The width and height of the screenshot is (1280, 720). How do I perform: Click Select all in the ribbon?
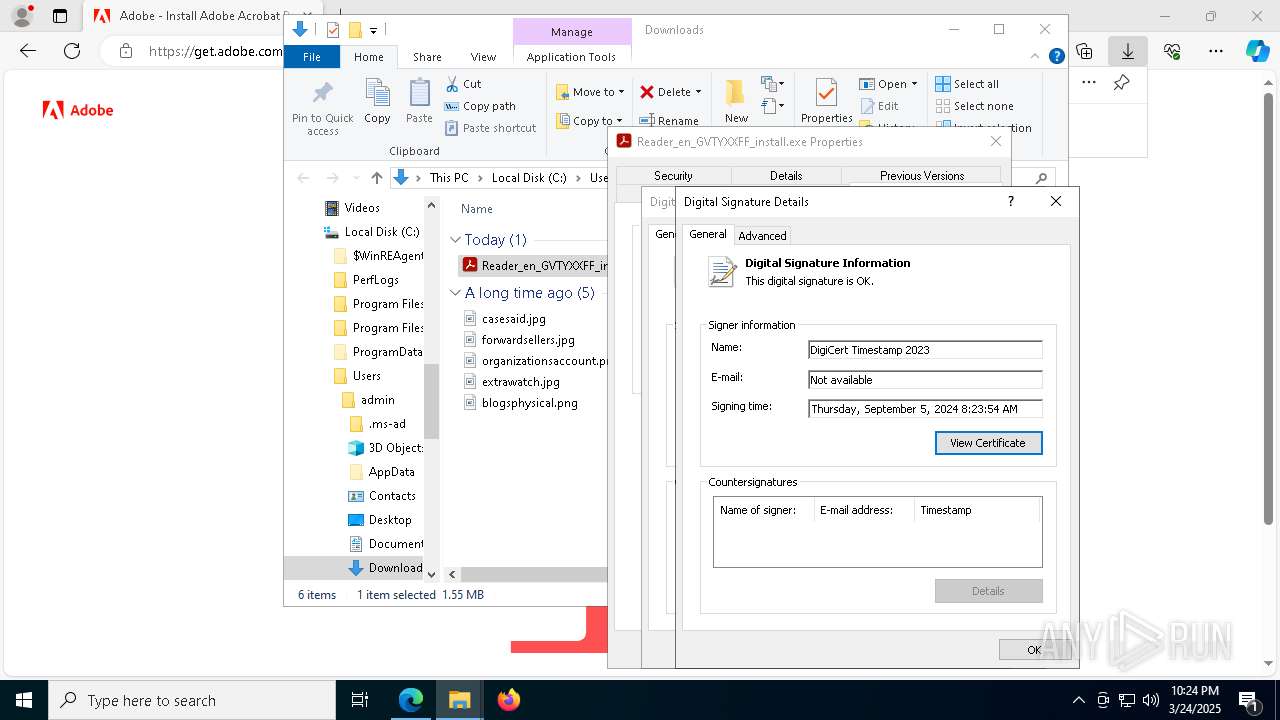click(x=967, y=84)
